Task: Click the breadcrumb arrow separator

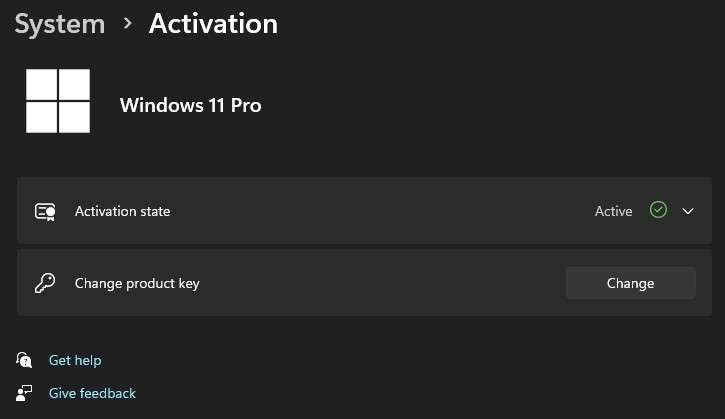Action: [x=127, y=23]
